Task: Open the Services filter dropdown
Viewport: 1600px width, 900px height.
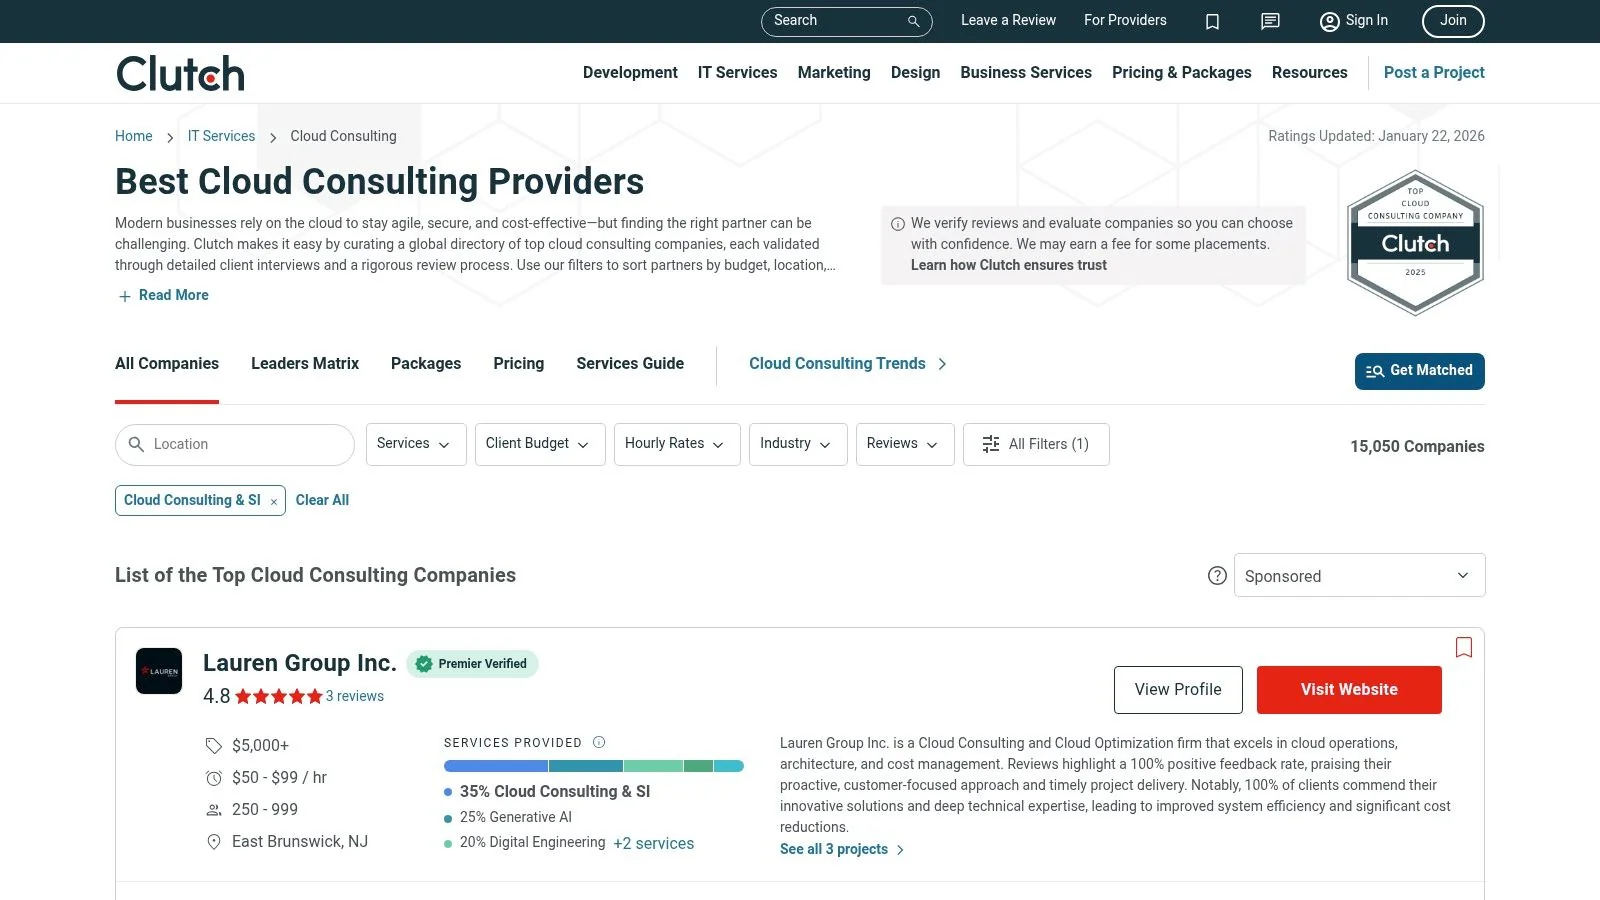Action: [415, 444]
